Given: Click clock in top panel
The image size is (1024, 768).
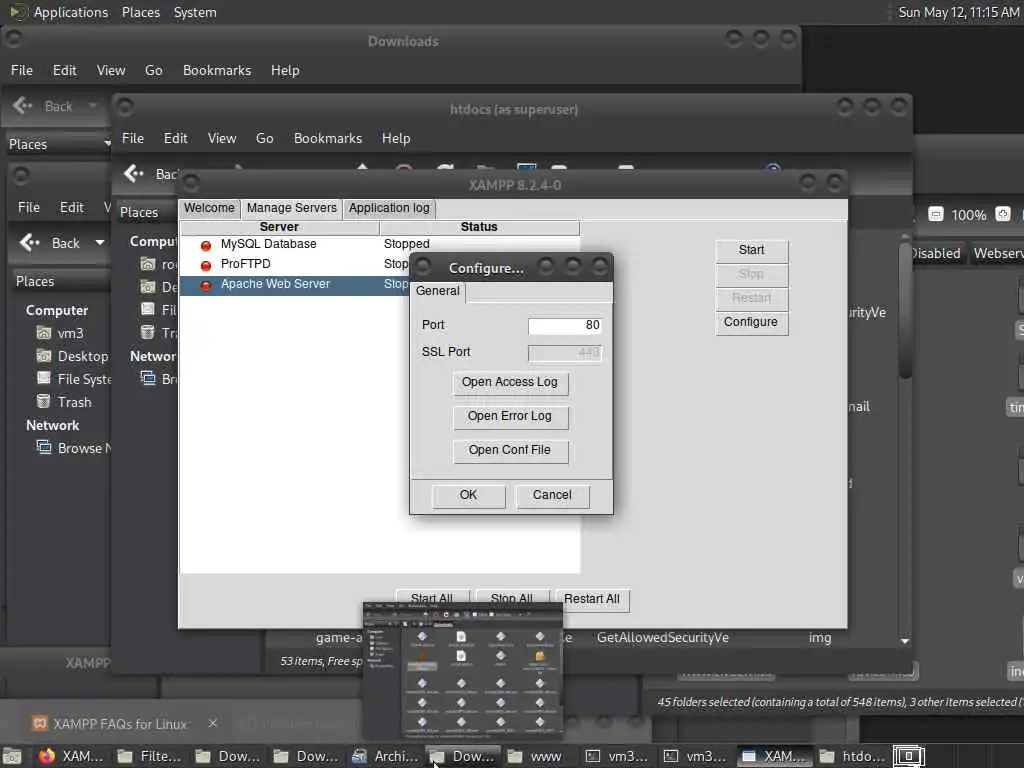Looking at the screenshot, I should (958, 12).
